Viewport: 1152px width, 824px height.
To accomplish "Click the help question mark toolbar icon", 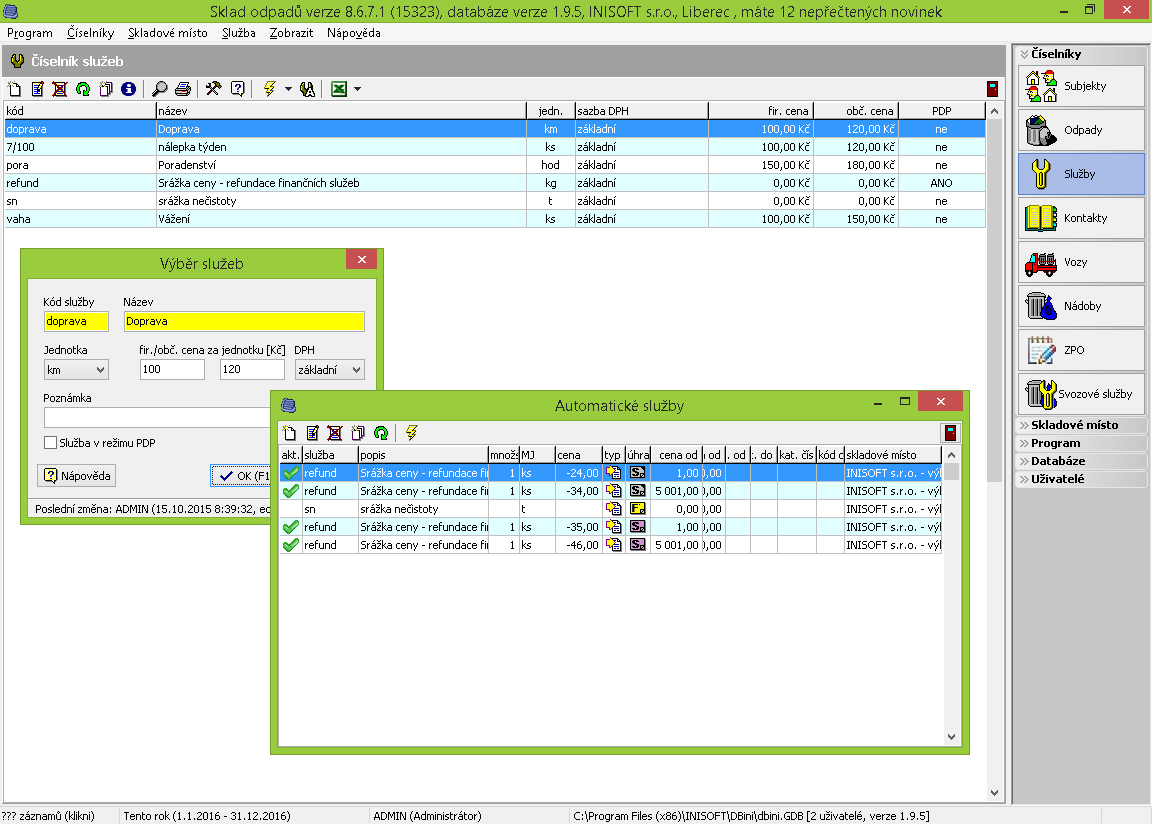I will coord(237,89).
